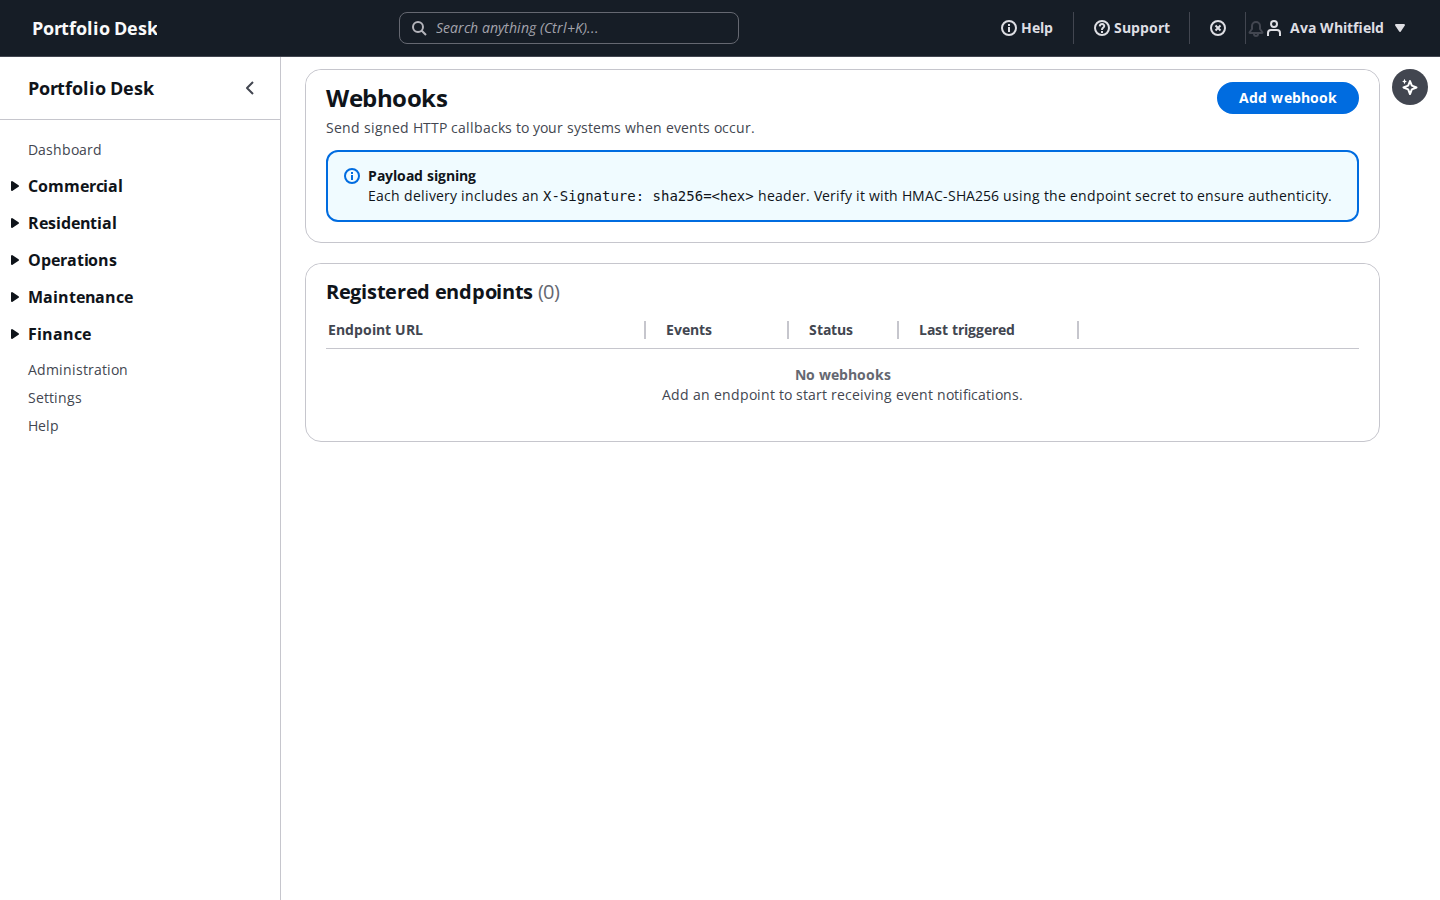The height and width of the screenshot is (900, 1440).
Task: Open the Ava Whitfield user menu
Action: click(x=1336, y=28)
